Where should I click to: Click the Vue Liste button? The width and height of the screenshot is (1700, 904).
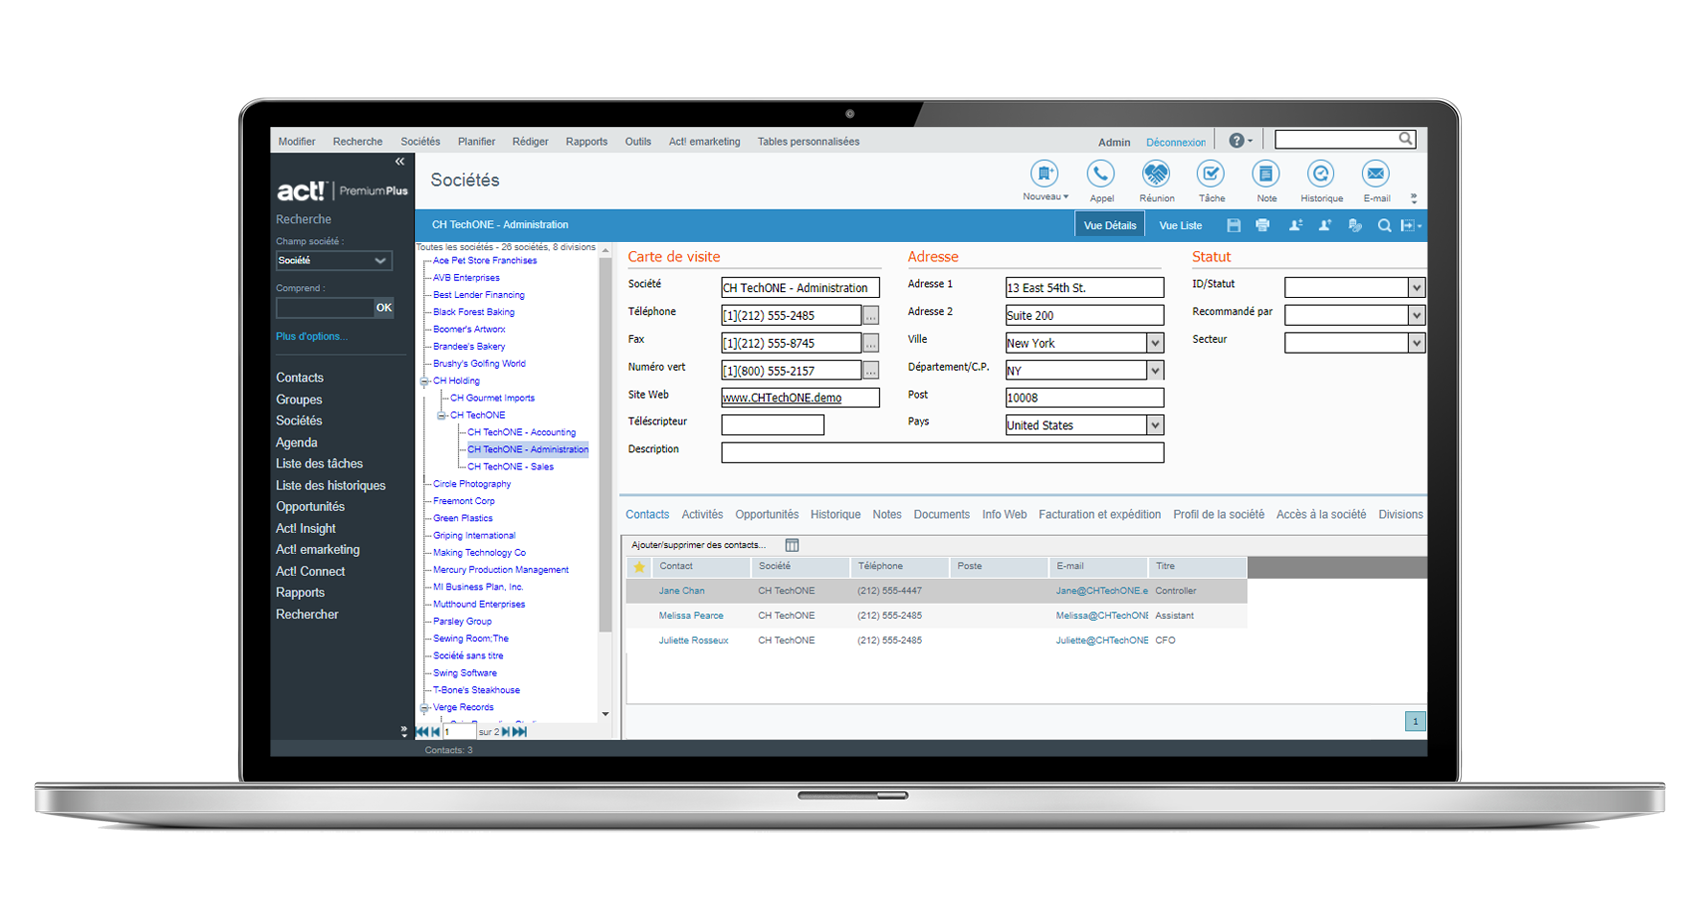click(x=1180, y=226)
